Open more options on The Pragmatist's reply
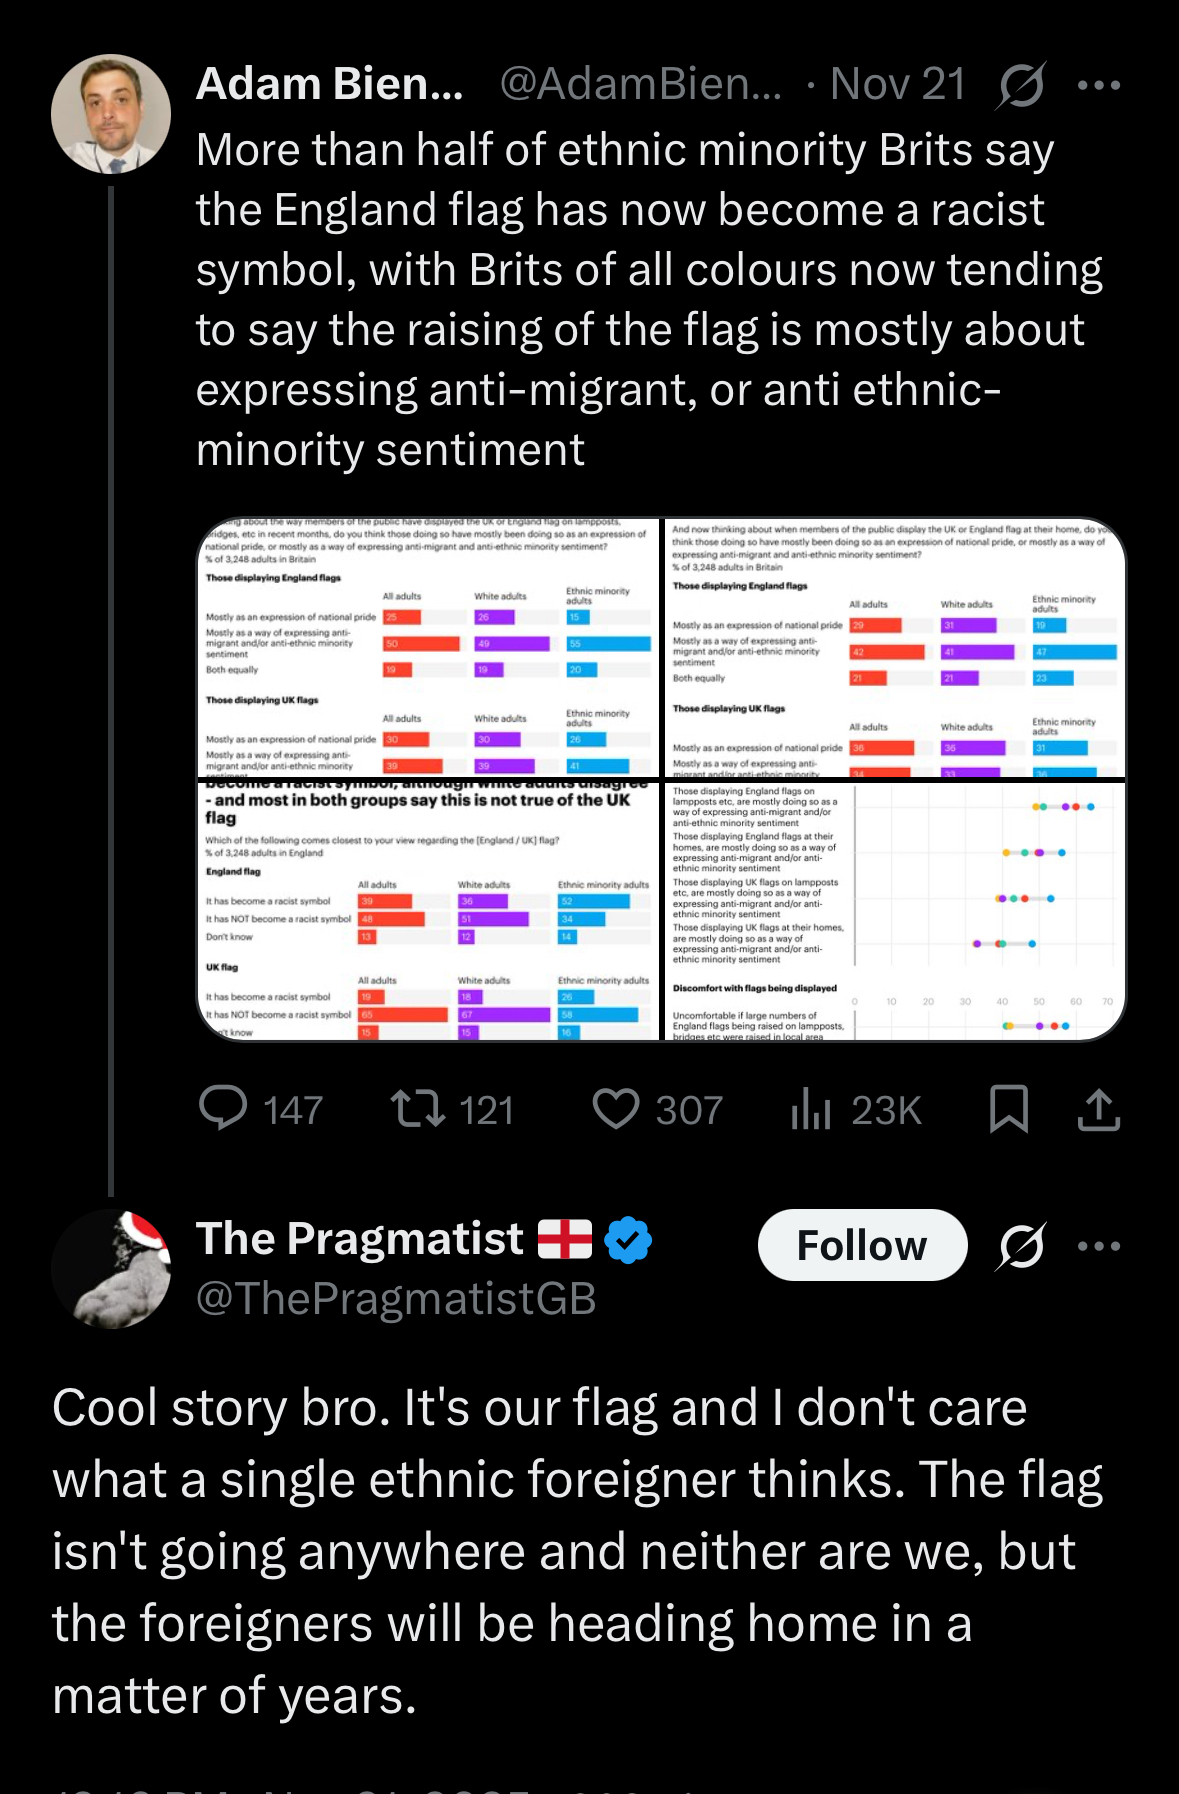Screen dimensions: 1179x1794 1099,1246
